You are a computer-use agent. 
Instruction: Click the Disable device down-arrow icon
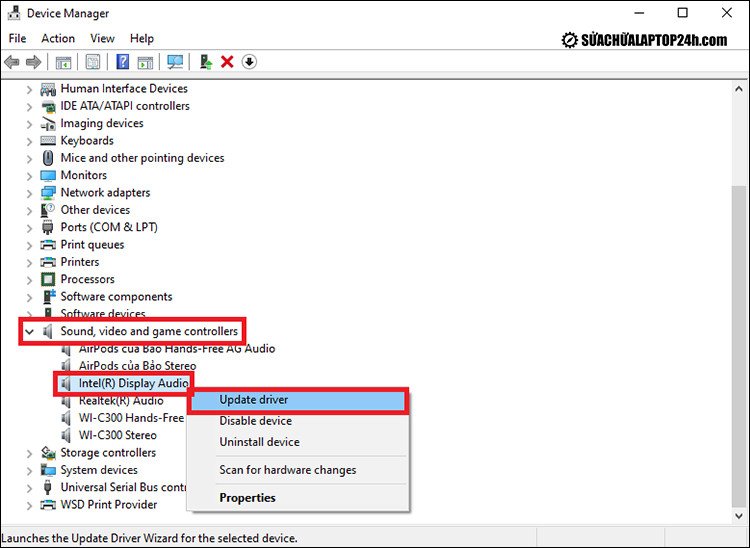[249, 62]
